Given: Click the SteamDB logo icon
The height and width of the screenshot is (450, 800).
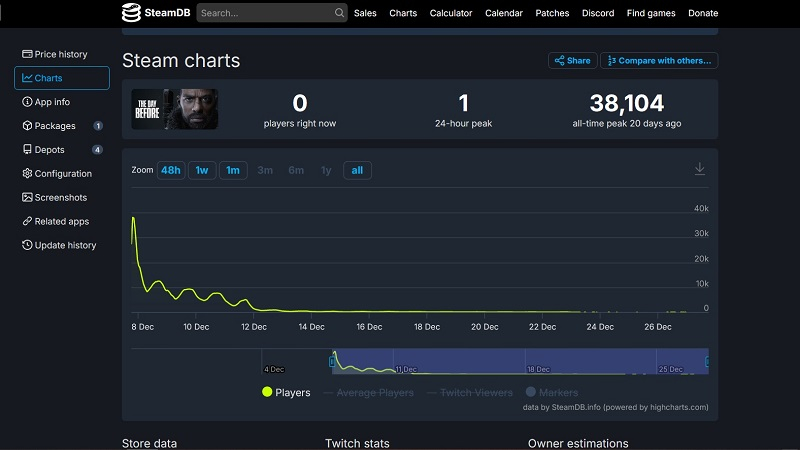Looking at the screenshot, I should 132,13.
